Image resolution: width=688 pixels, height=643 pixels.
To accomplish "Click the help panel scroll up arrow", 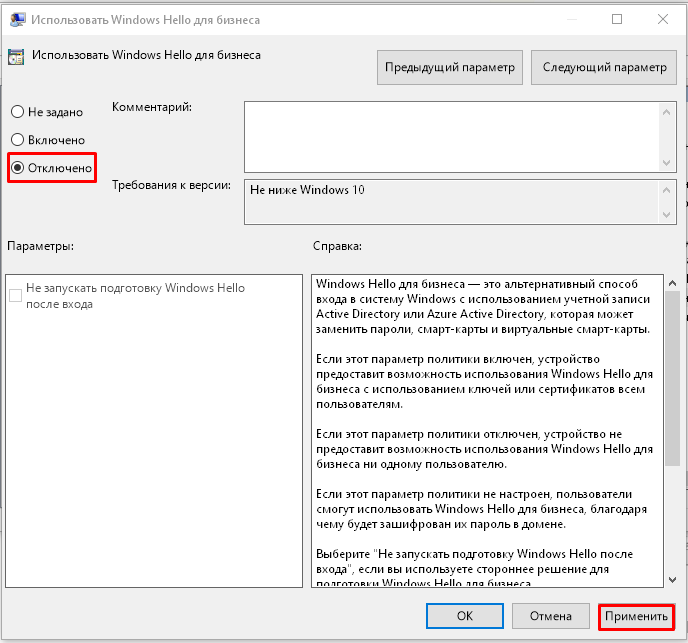I will (x=672, y=284).
